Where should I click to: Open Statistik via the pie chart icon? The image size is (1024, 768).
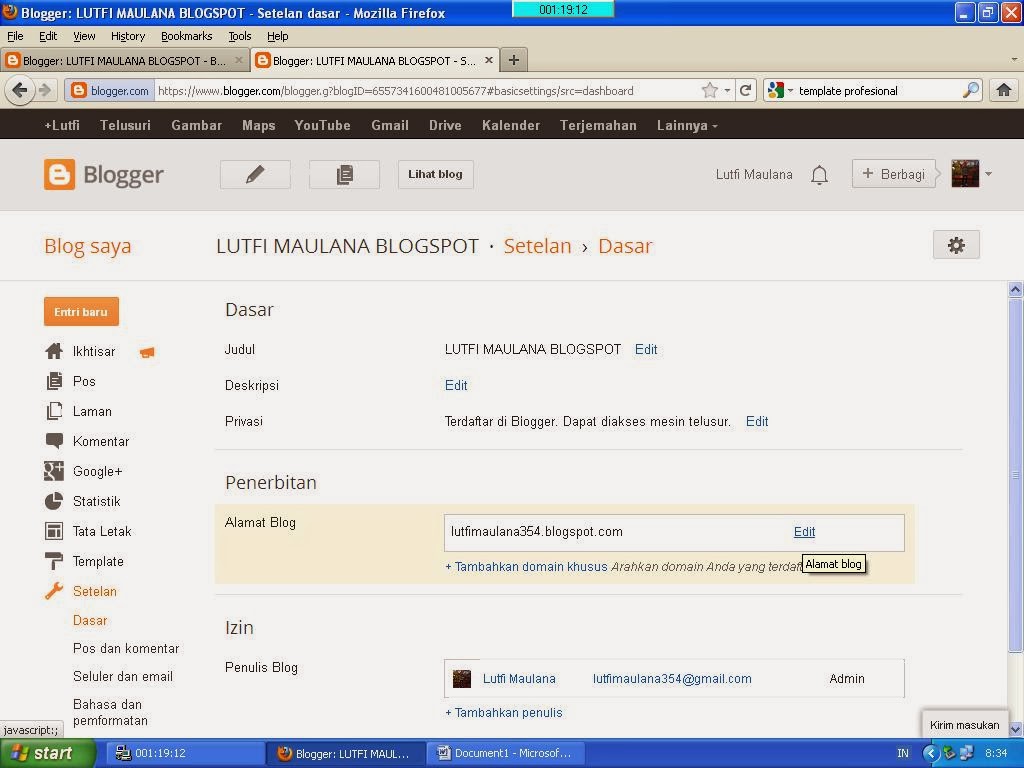[55, 501]
